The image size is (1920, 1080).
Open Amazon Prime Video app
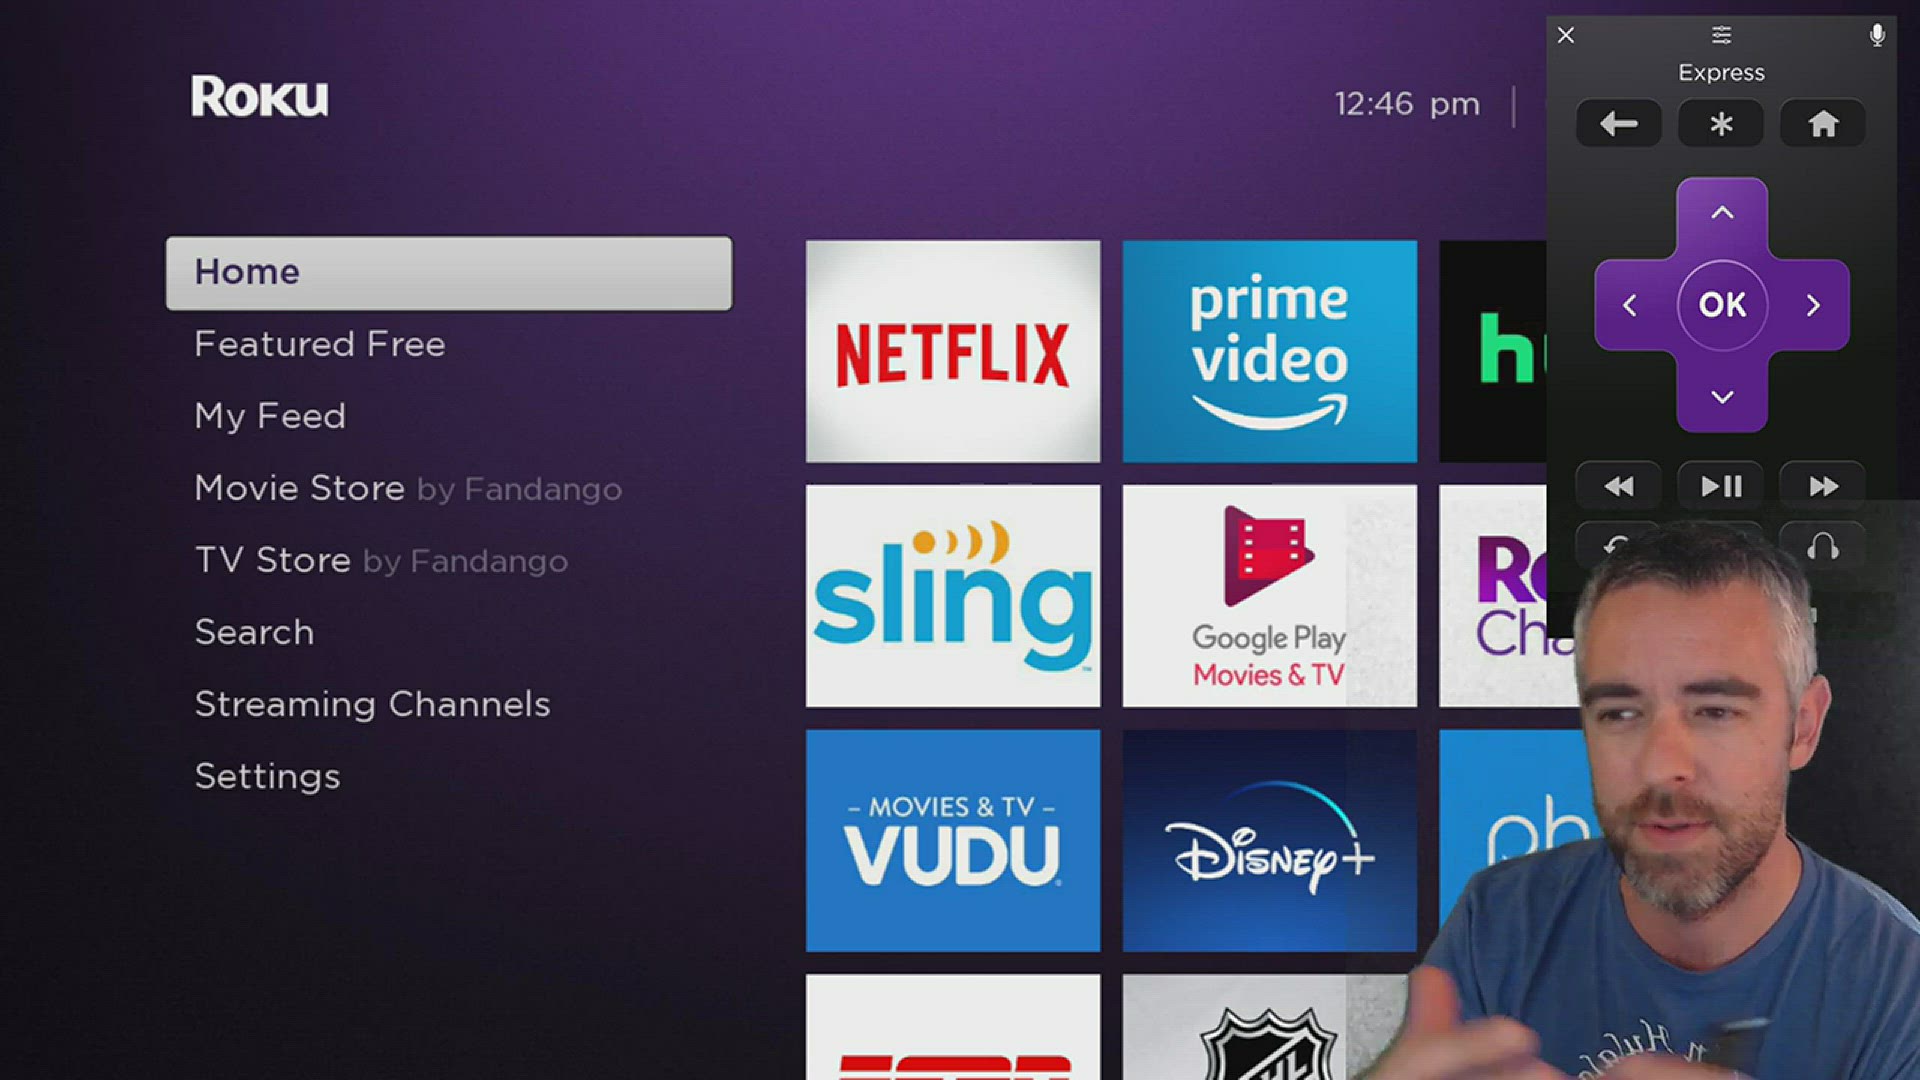tap(1267, 349)
